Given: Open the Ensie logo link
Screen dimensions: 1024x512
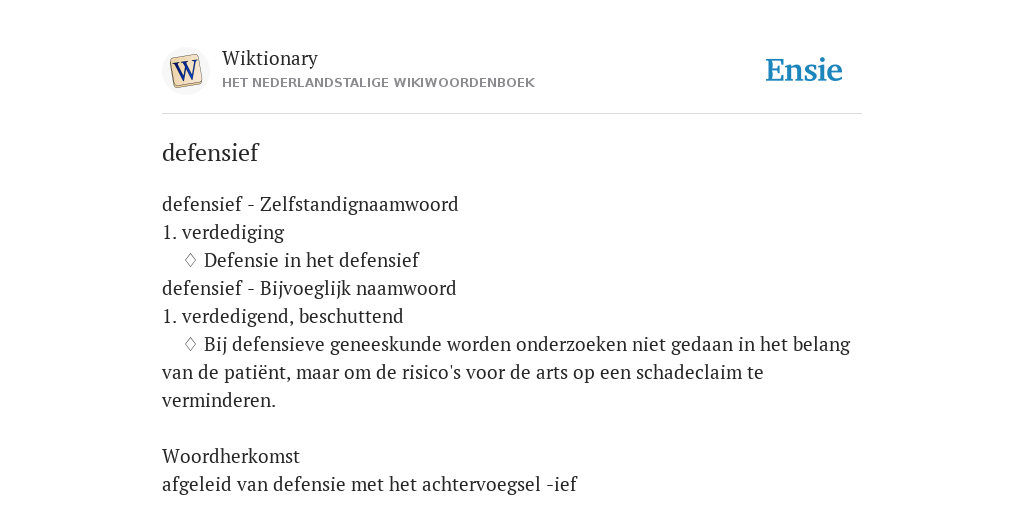Looking at the screenshot, I should [804, 70].
